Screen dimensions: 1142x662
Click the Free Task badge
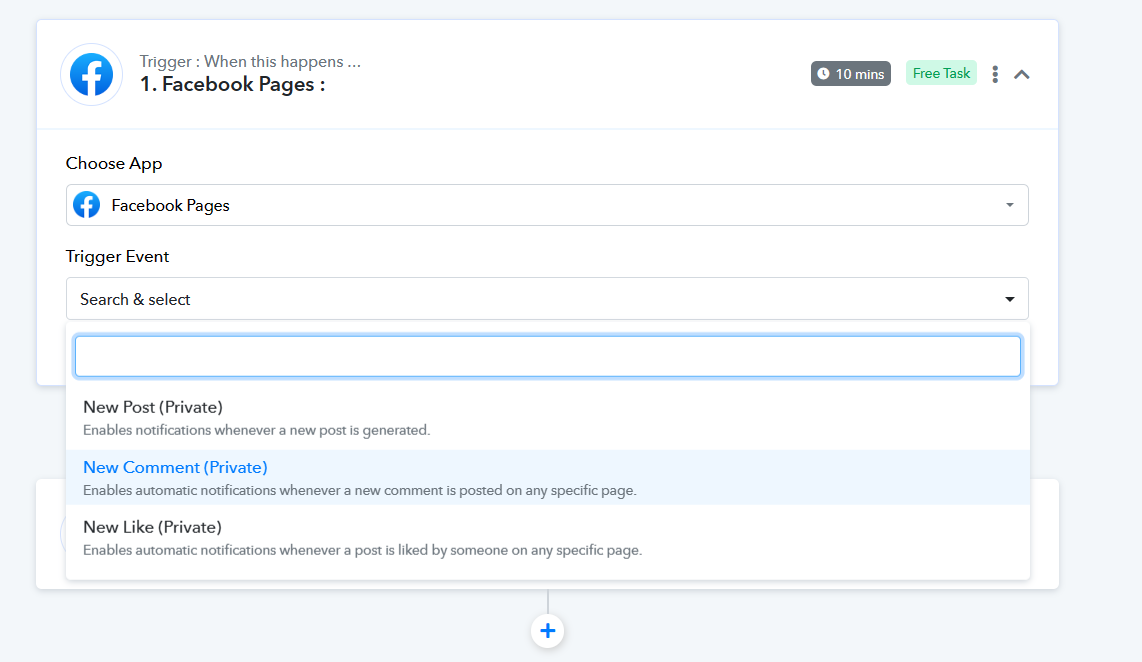(941, 74)
